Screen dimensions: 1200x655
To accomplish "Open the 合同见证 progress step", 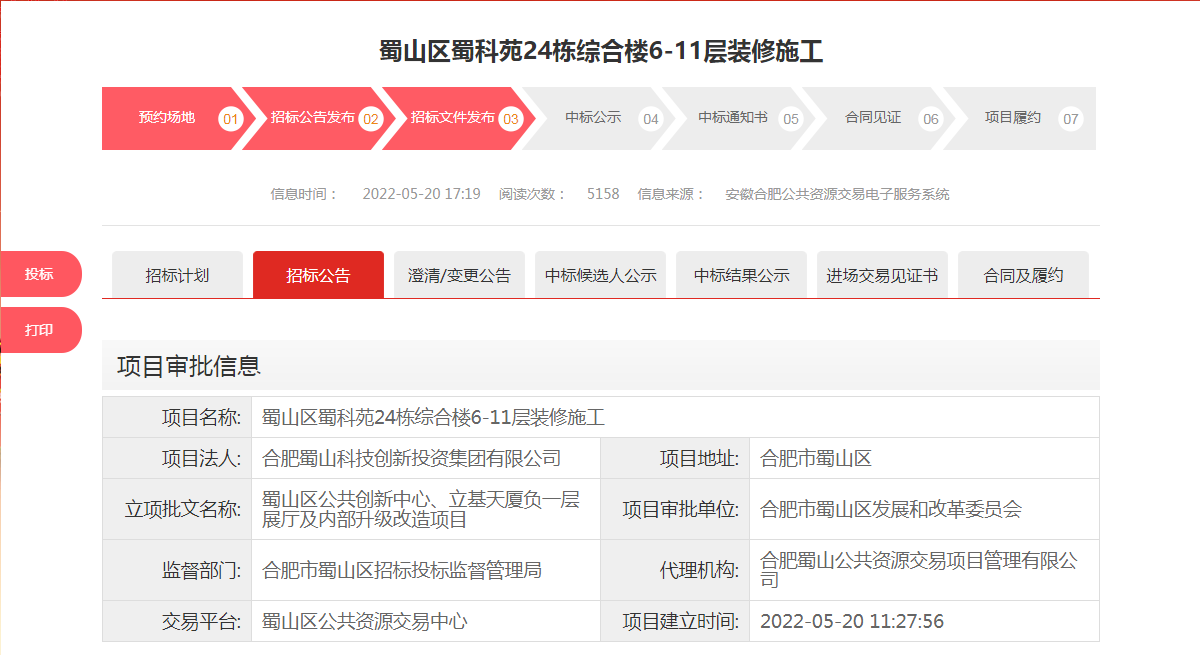I will pyautogui.click(x=873, y=118).
